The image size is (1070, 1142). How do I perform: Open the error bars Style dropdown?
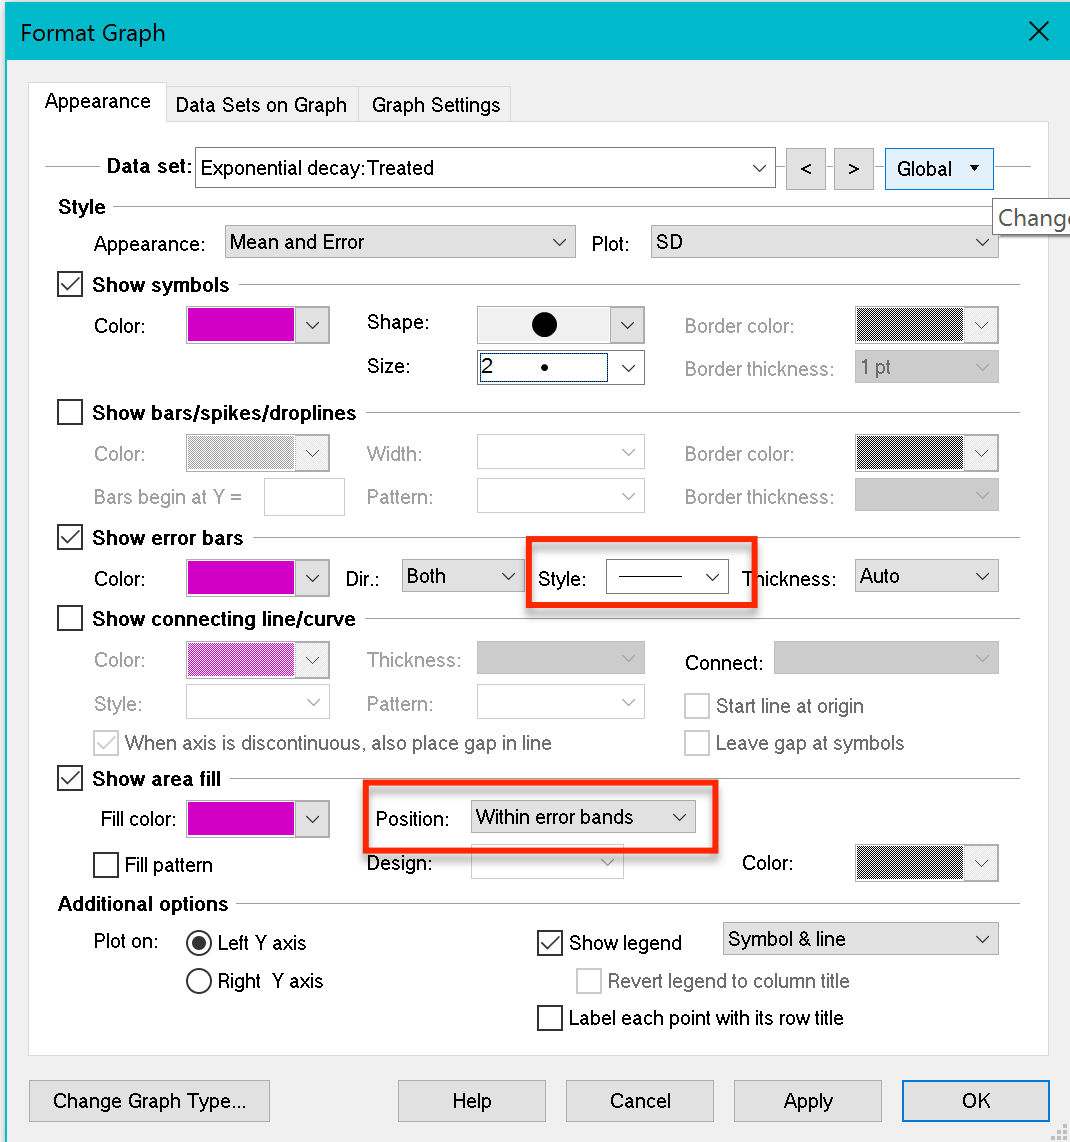(667, 577)
